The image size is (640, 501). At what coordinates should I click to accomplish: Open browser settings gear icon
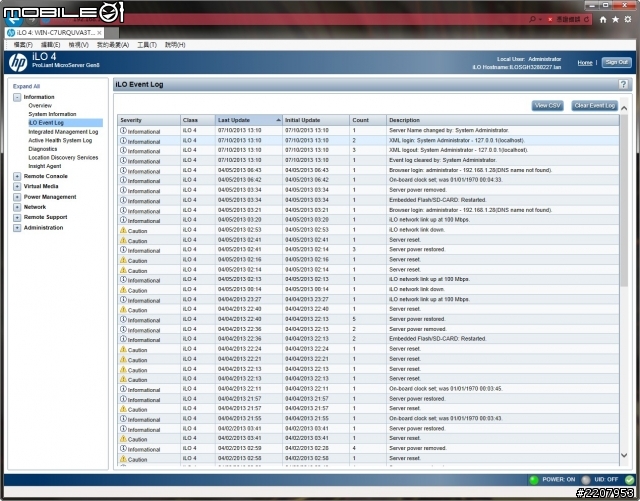tap(628, 19)
